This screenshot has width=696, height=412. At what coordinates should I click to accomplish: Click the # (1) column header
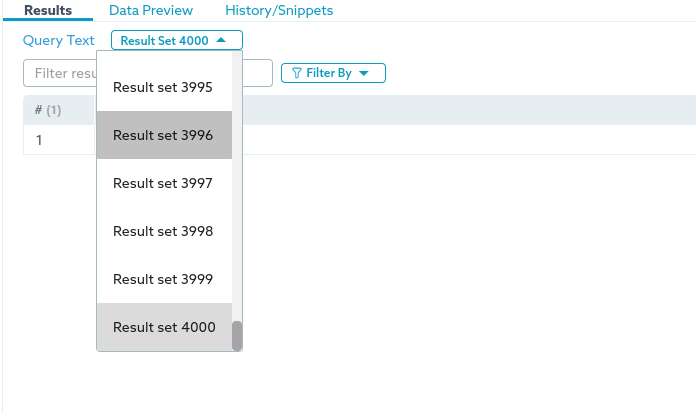pyautogui.click(x=48, y=110)
